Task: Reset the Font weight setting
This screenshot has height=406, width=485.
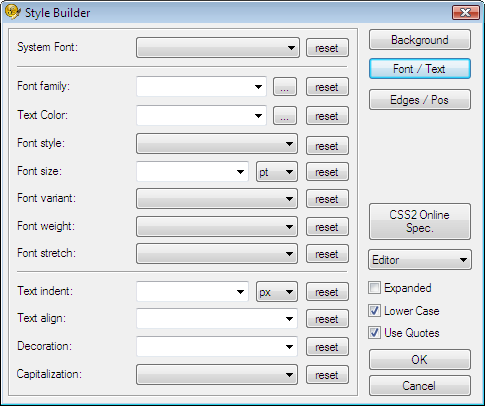Action: coord(327,227)
